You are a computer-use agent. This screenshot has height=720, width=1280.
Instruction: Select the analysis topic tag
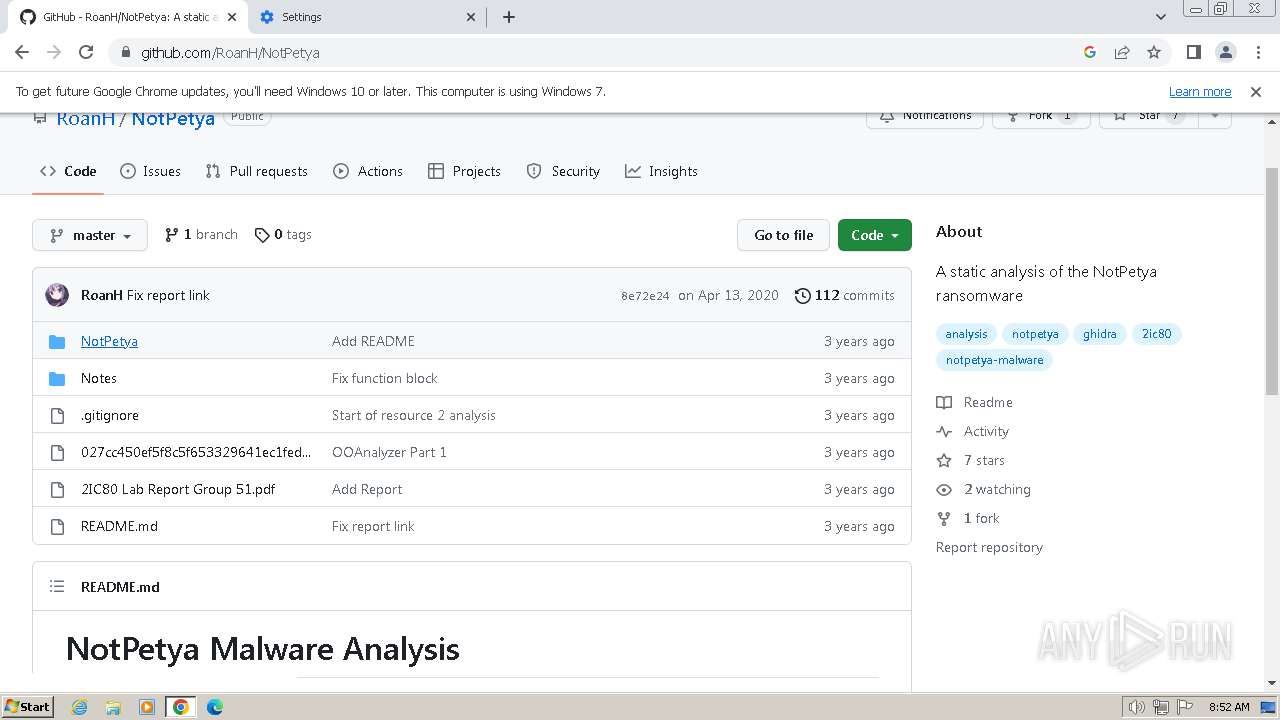[x=966, y=334]
